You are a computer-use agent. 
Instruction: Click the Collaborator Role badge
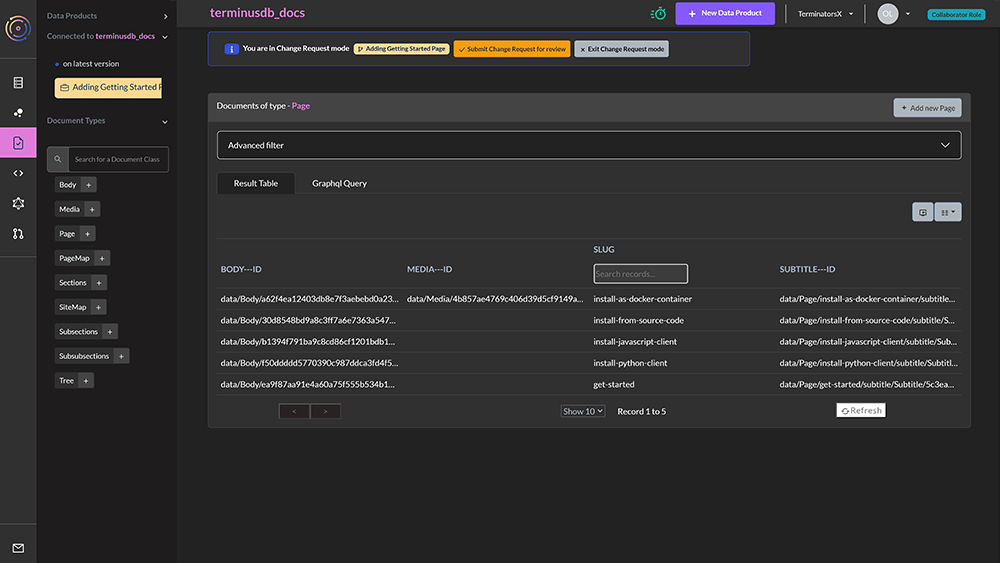tap(956, 15)
